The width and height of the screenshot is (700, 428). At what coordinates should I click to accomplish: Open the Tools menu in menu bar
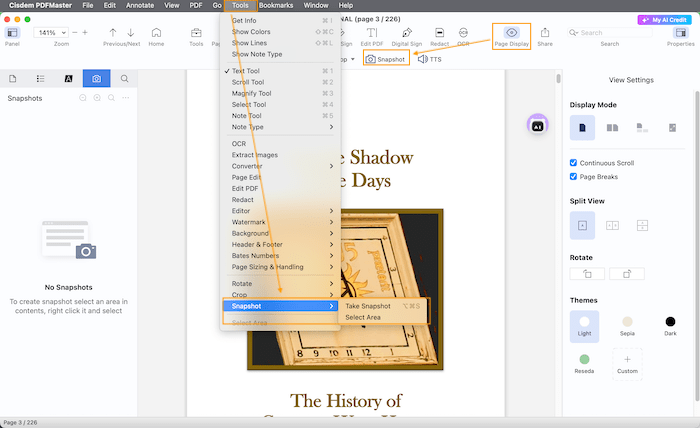240,5
